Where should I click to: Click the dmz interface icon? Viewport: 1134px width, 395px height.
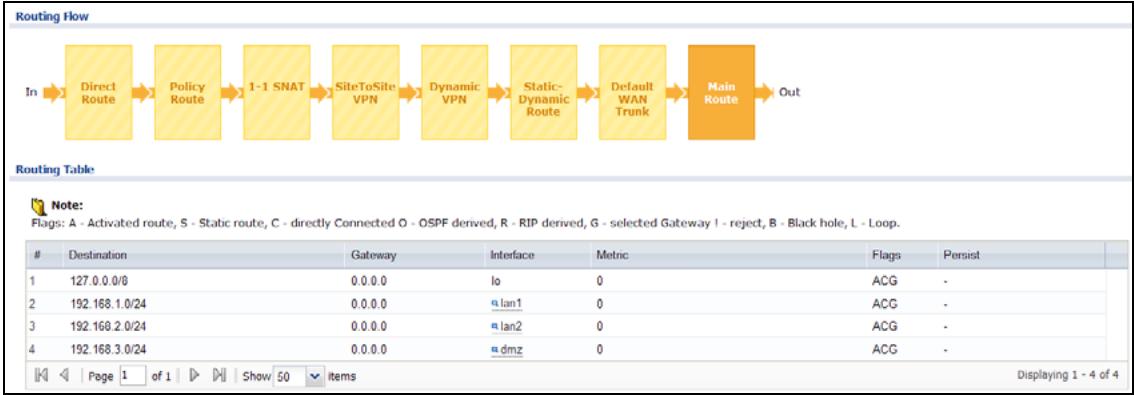tap(495, 349)
